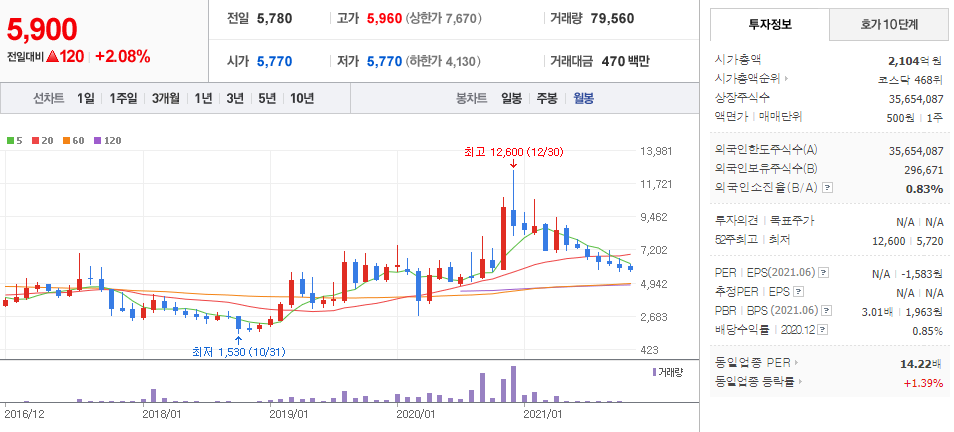This screenshot has width=954, height=432.
Task: Click blue arrow marking 최저 1,530 low
Action: pos(238,340)
